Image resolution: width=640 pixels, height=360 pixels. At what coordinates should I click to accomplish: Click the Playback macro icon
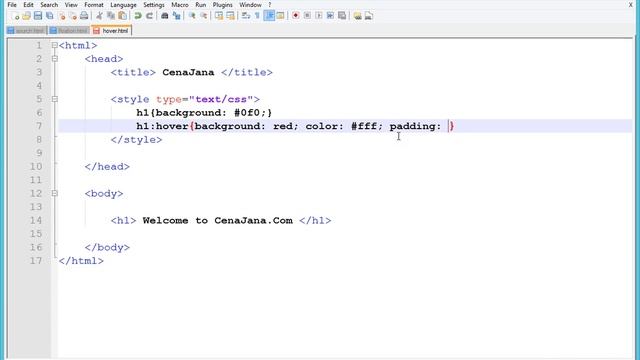pos(319,16)
